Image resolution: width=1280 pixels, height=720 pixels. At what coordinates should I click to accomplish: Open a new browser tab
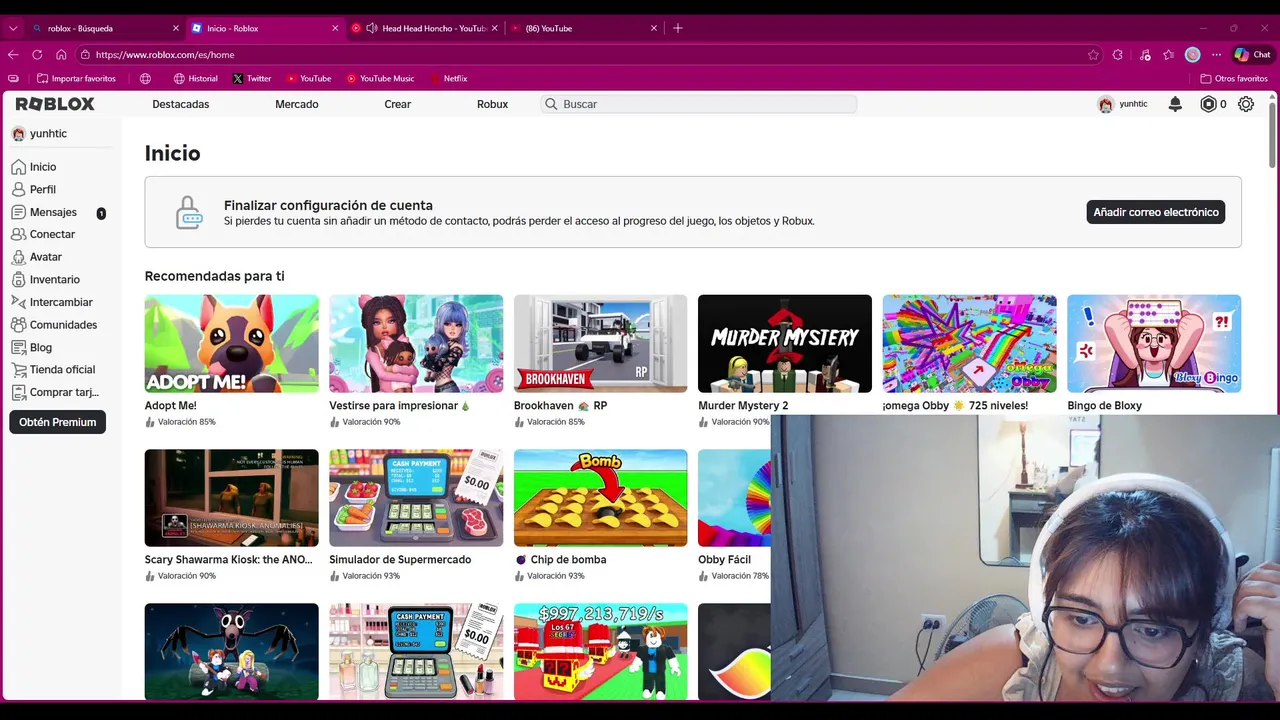pyautogui.click(x=677, y=28)
